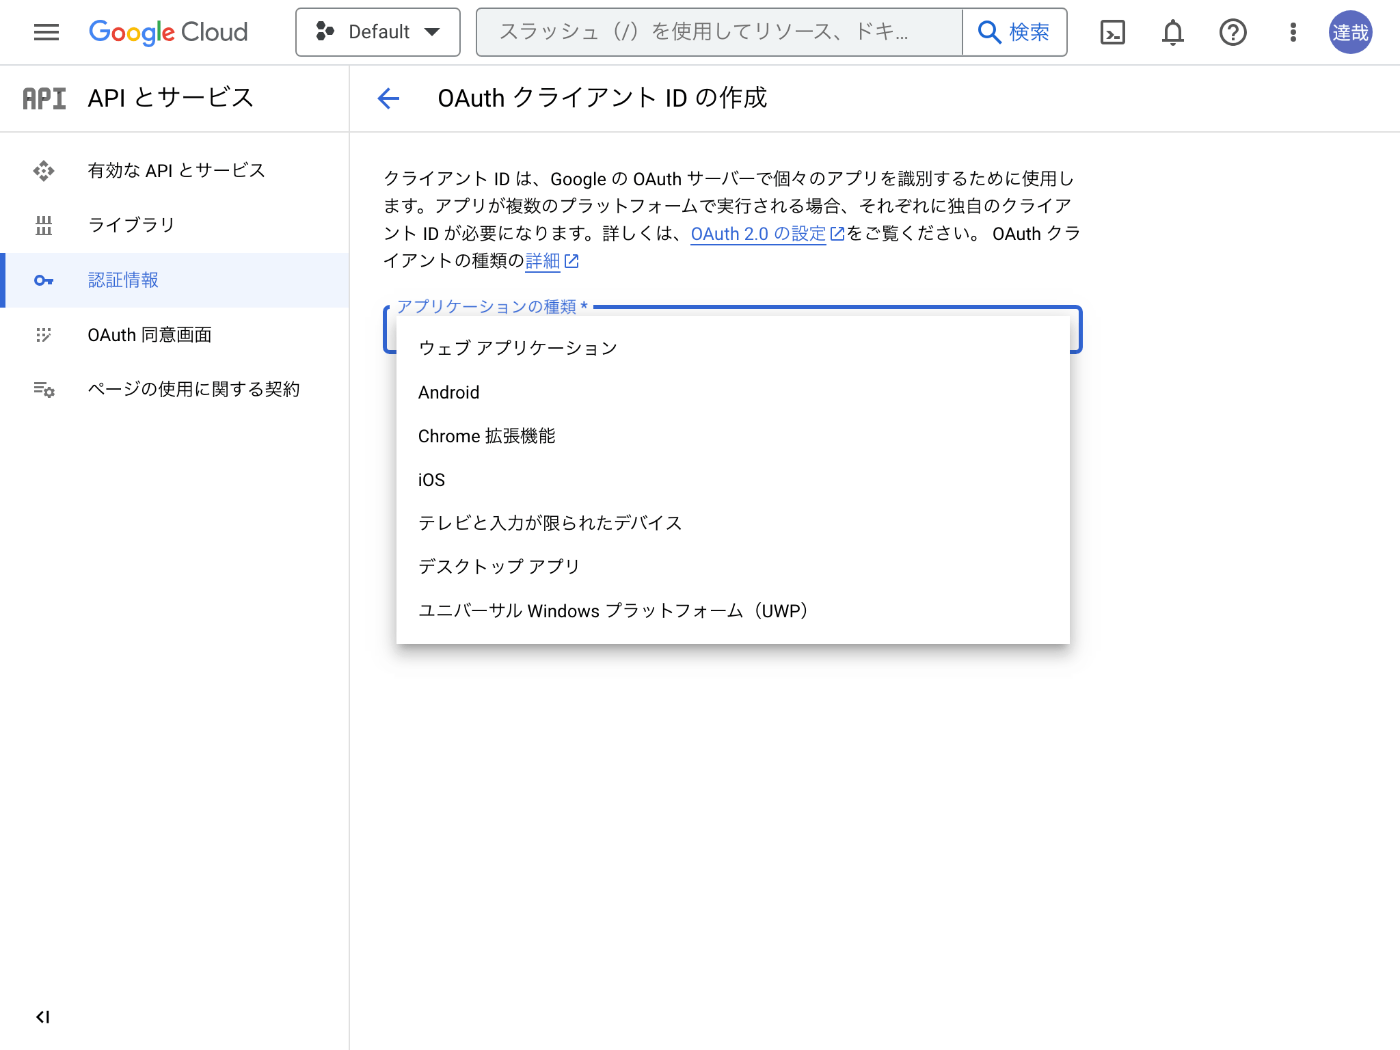Open OAuth 同意画面 in sidebar
This screenshot has height=1050, width=1400.
[175, 335]
